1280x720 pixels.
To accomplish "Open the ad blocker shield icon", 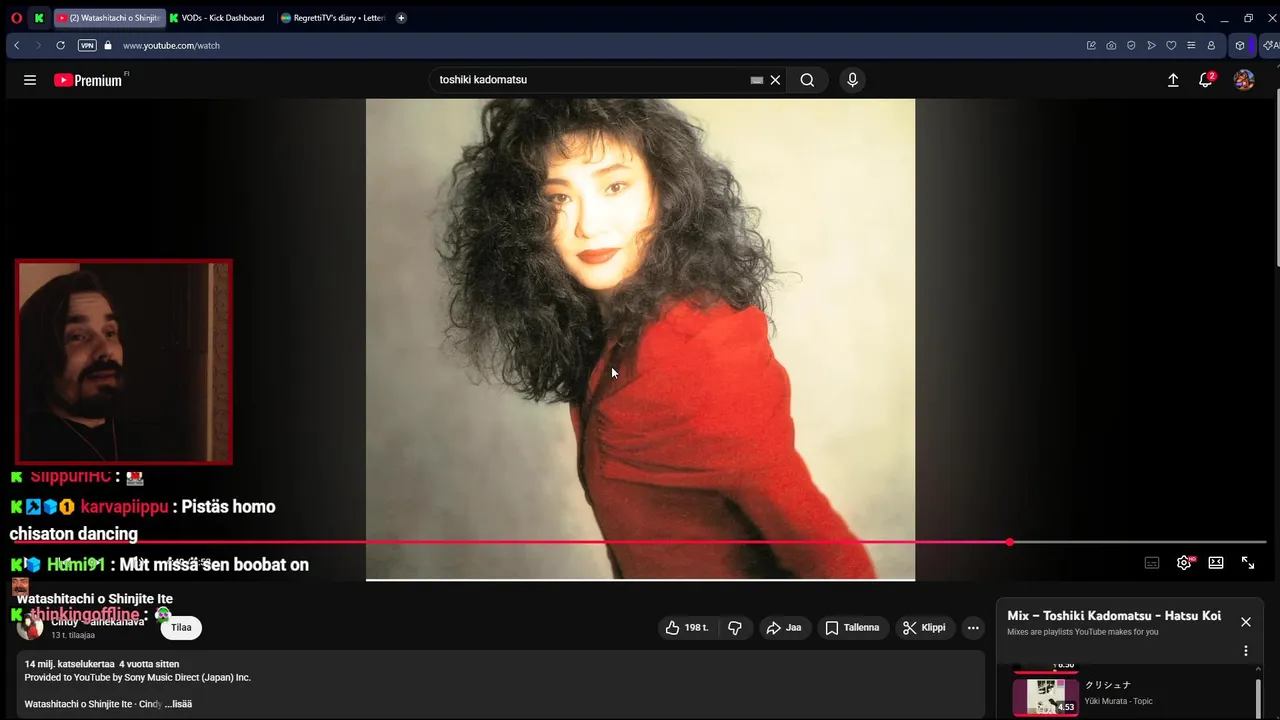I will click(1131, 45).
